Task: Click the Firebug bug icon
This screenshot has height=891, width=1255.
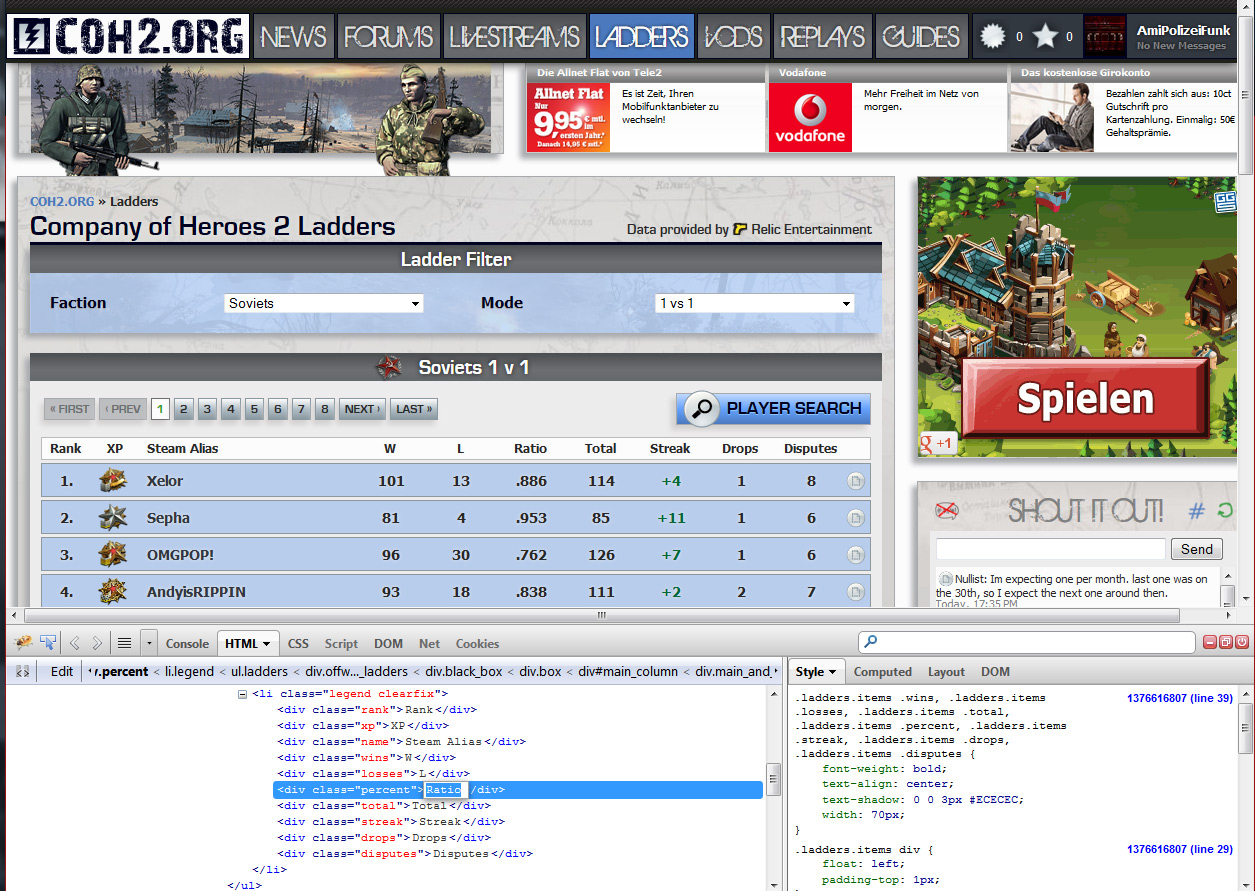Action: click(x=23, y=643)
